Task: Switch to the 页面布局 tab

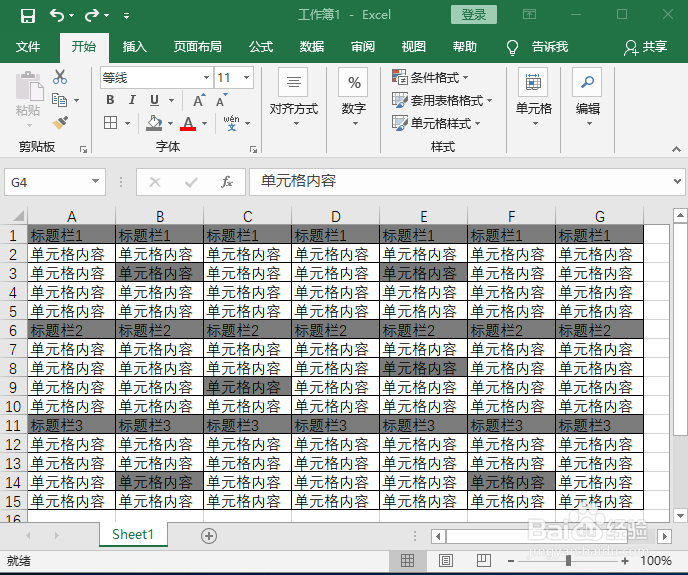Action: pyautogui.click(x=197, y=47)
